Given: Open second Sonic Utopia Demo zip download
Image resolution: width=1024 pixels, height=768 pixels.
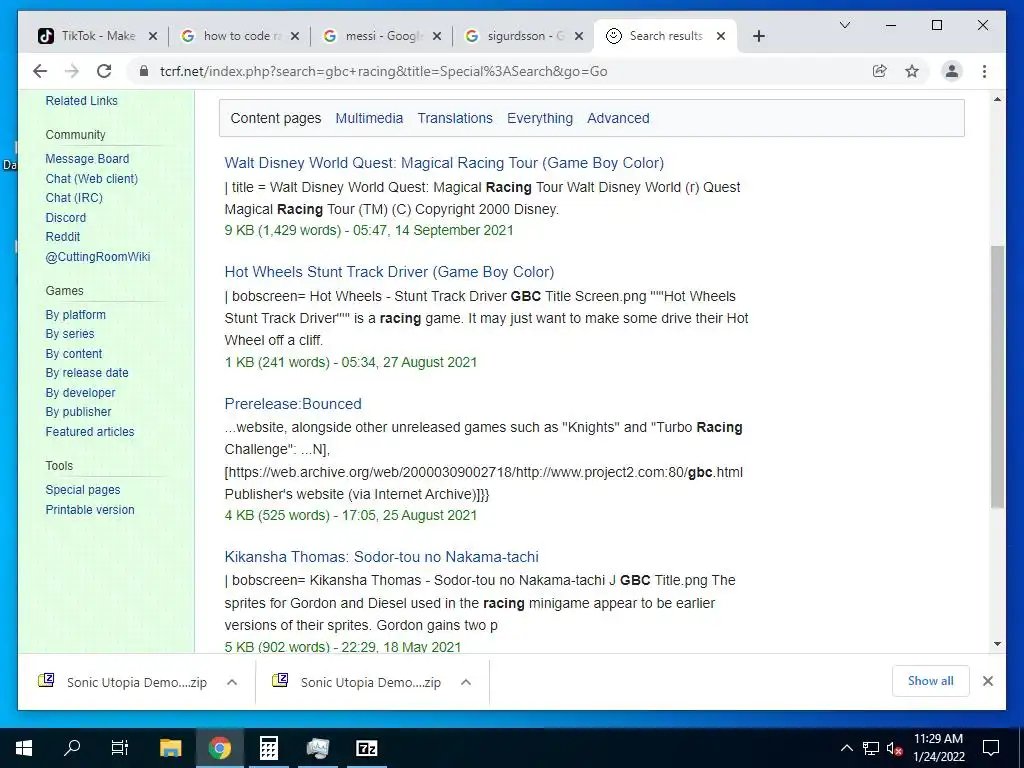Looking at the screenshot, I should click(357, 682).
